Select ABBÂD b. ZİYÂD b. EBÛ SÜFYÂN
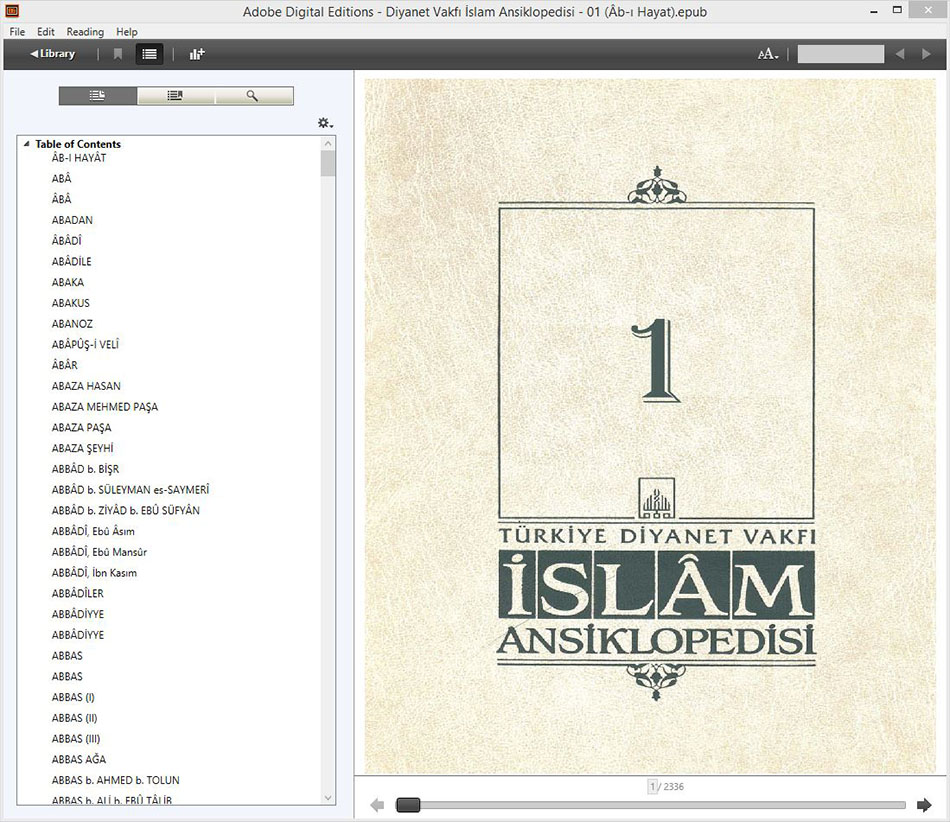Viewport: 950px width, 822px height. coord(125,510)
